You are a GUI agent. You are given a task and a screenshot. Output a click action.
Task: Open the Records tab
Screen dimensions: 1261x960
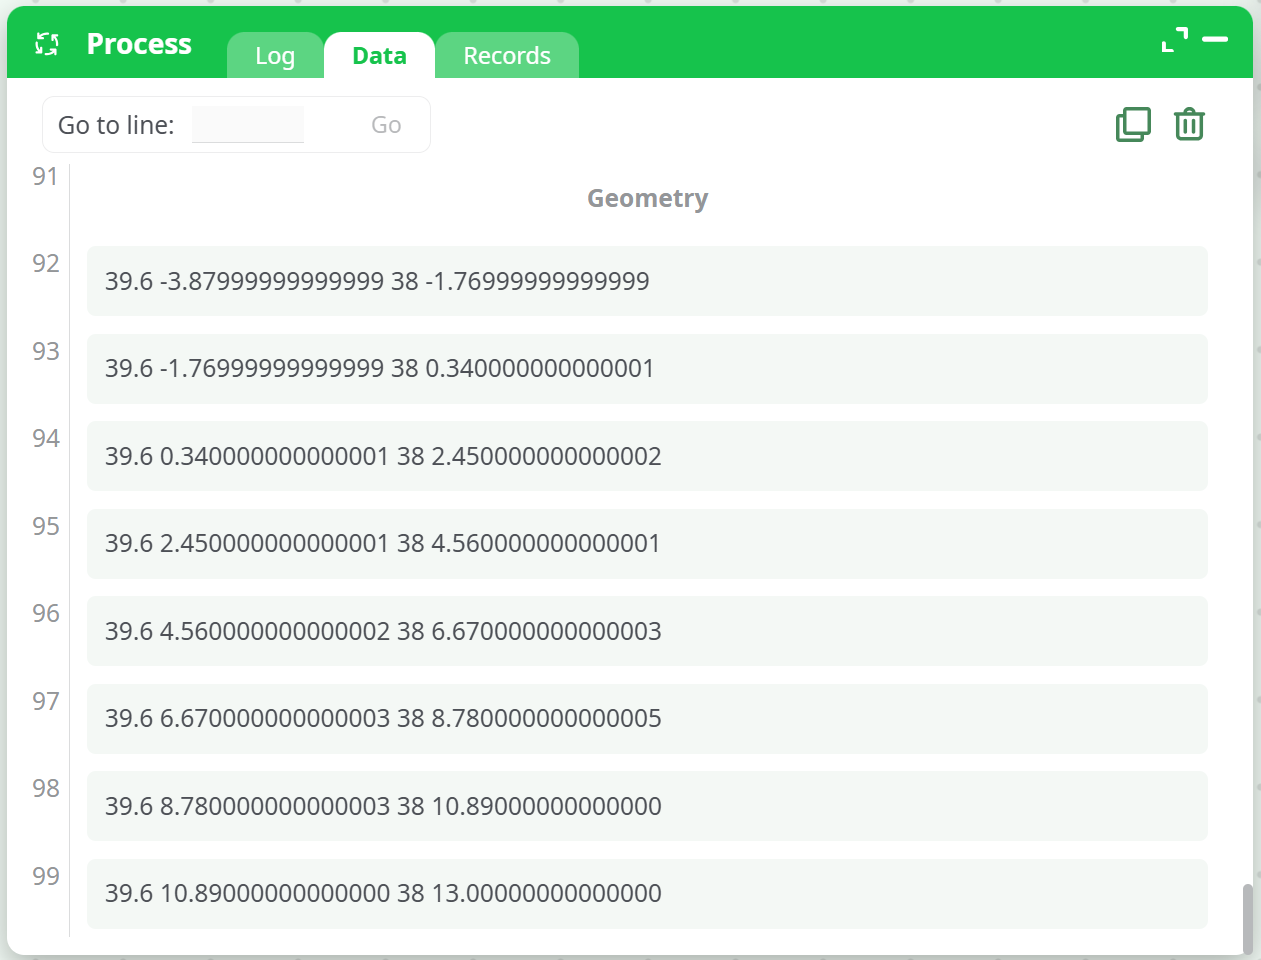coord(507,56)
